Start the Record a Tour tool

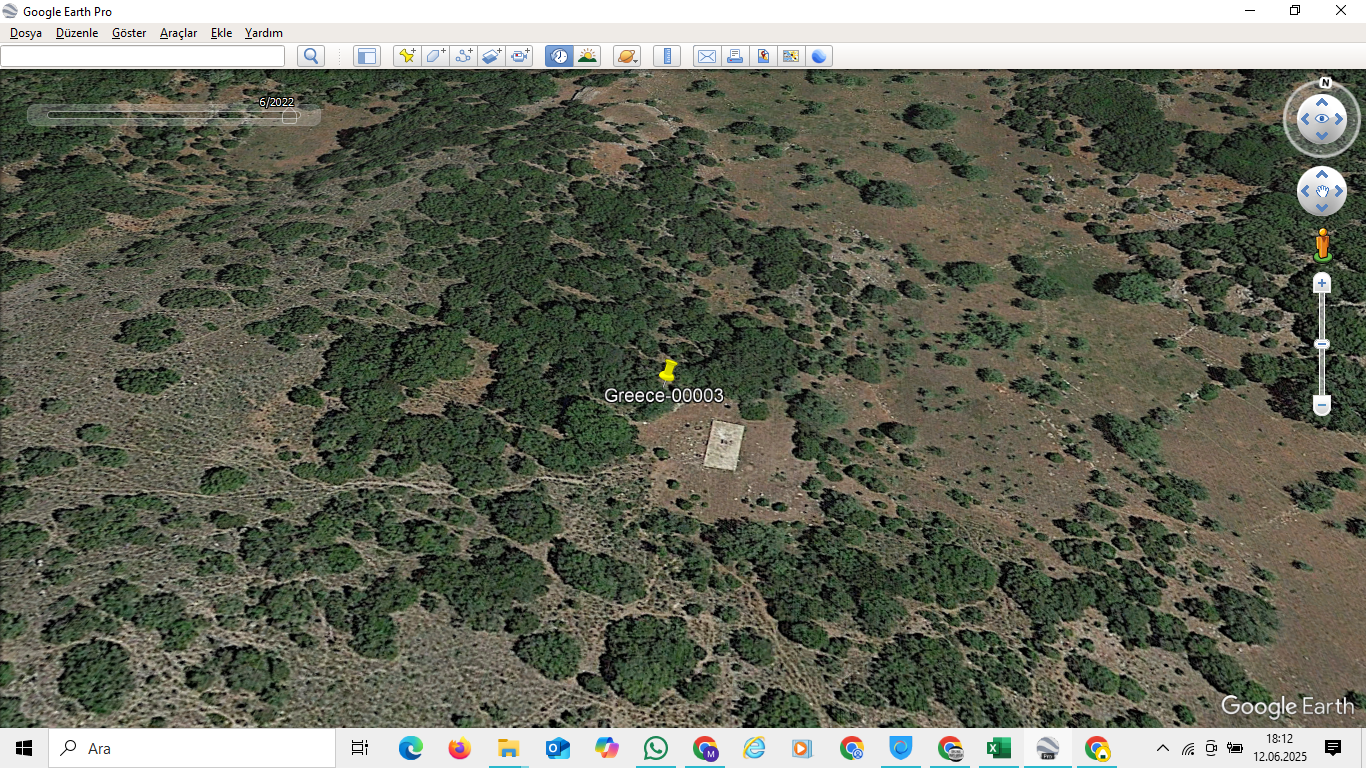pyautogui.click(x=519, y=56)
